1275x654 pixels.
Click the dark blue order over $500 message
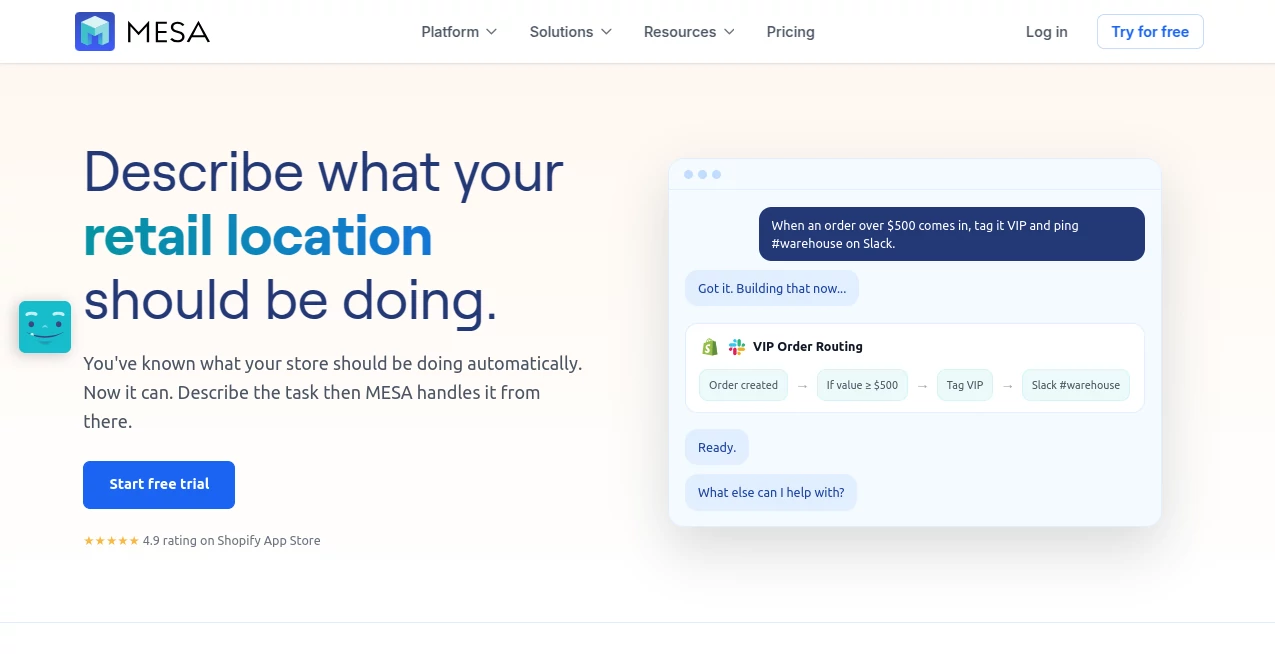coord(952,234)
